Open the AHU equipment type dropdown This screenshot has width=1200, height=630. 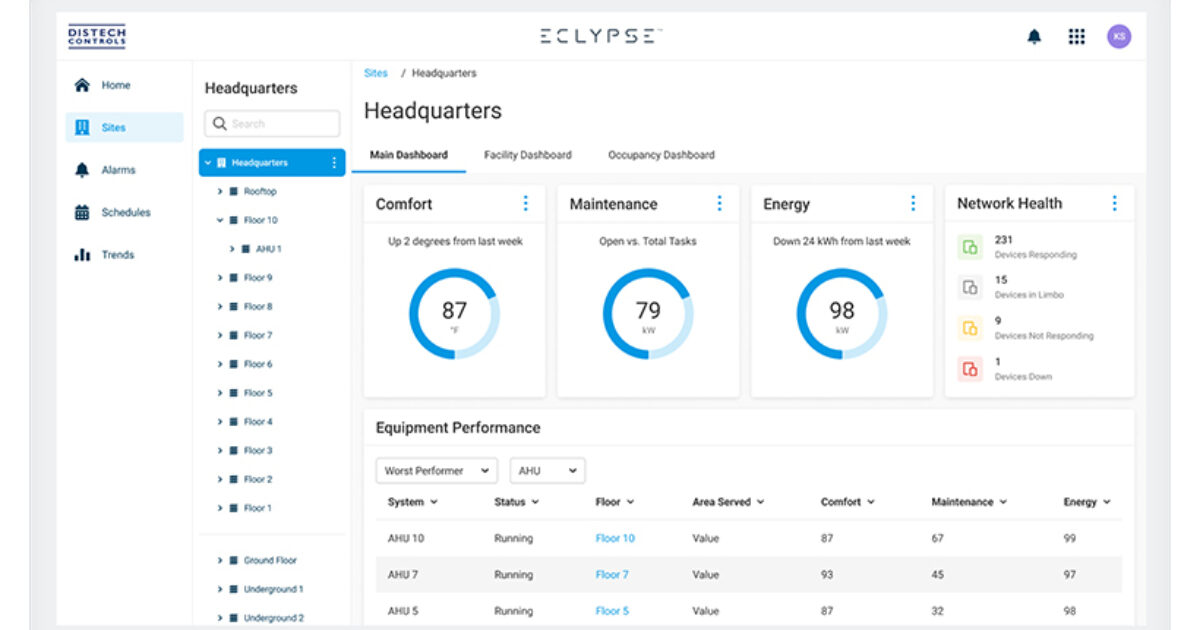tap(548, 470)
